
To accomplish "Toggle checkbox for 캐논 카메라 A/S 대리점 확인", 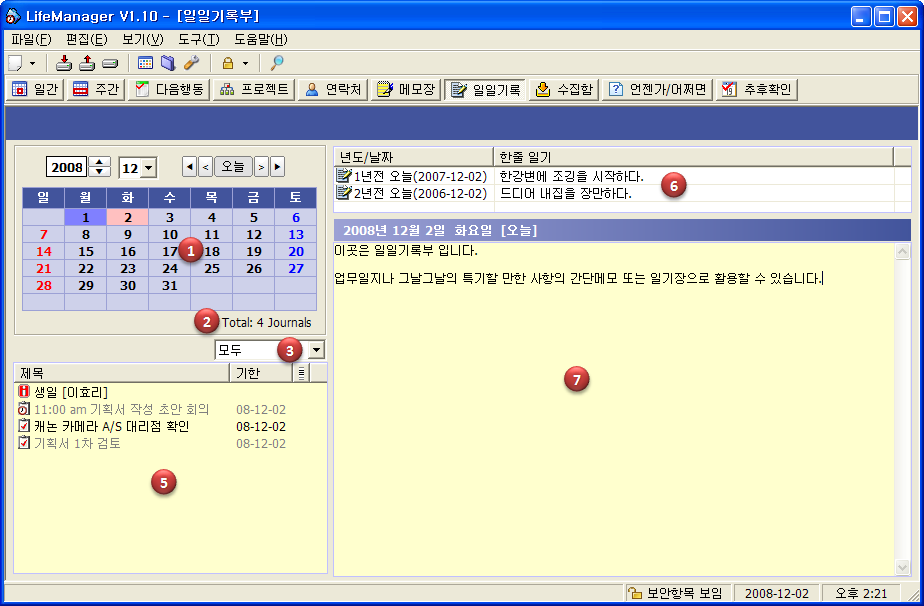I will (24, 426).
